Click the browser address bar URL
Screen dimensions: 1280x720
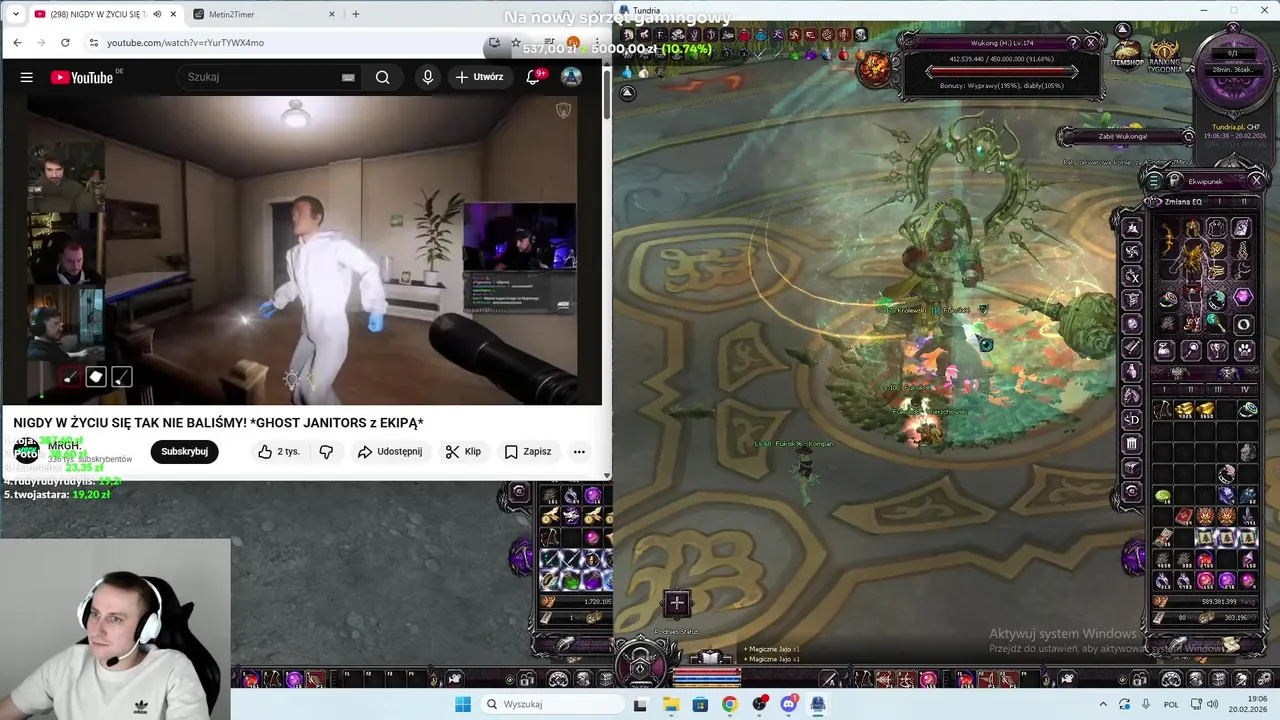coord(185,43)
